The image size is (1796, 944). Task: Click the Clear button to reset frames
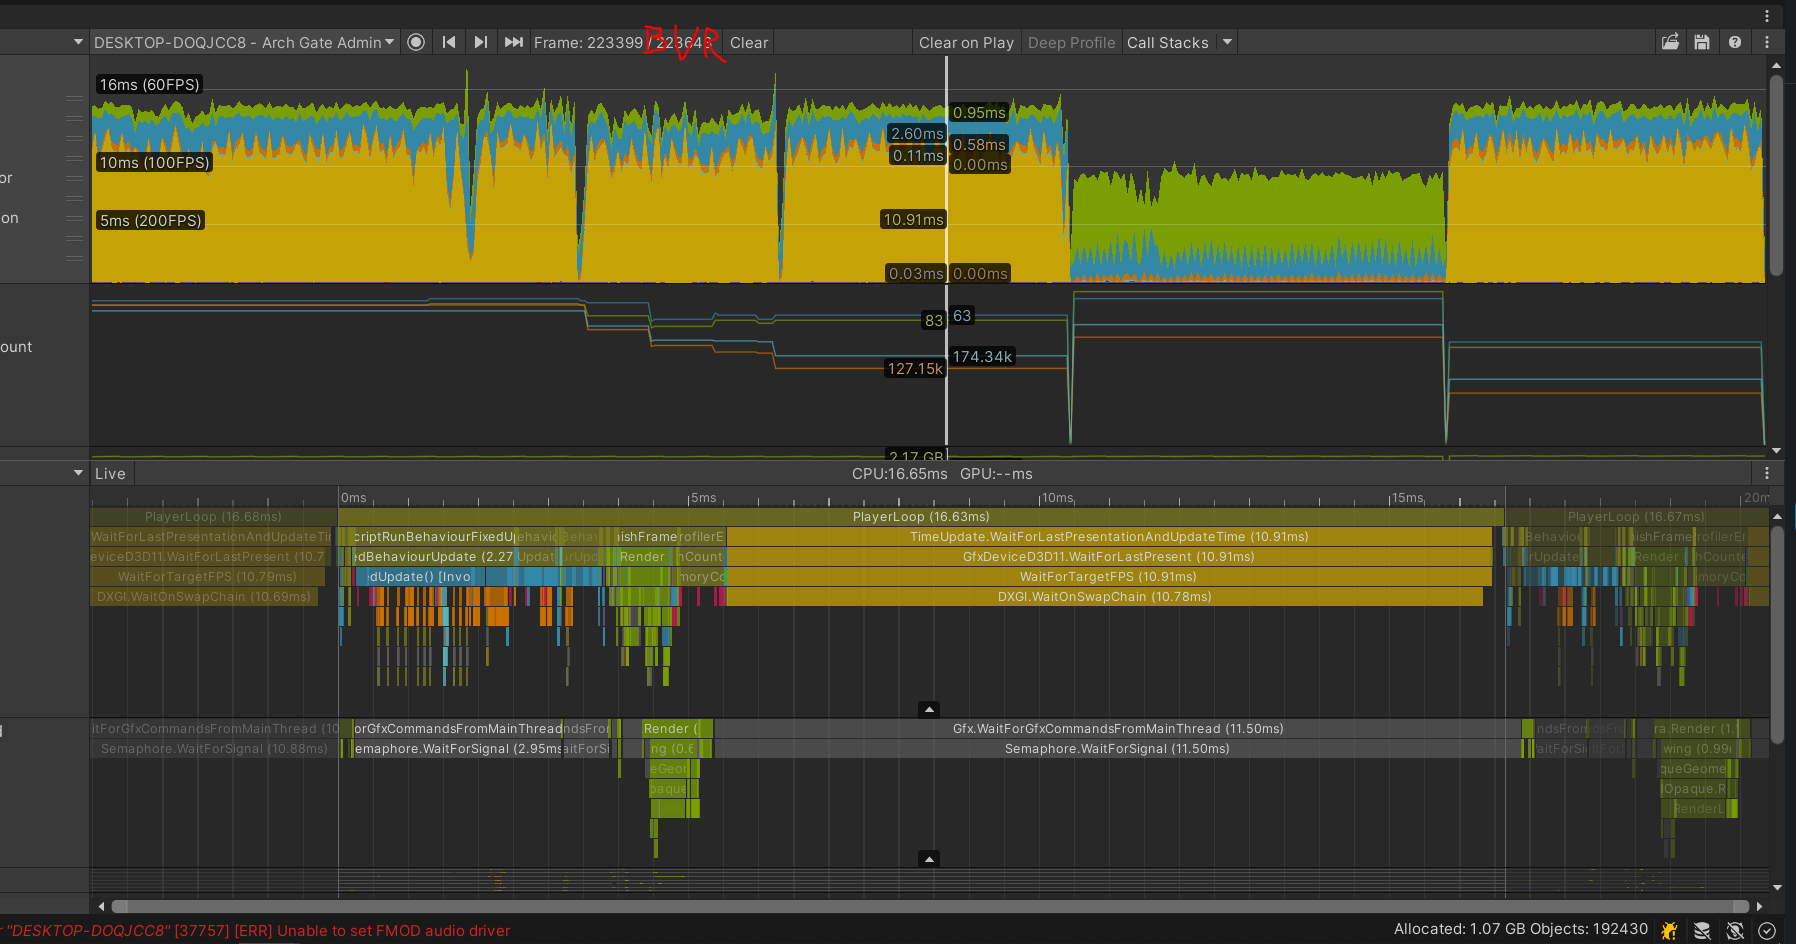[x=748, y=42]
